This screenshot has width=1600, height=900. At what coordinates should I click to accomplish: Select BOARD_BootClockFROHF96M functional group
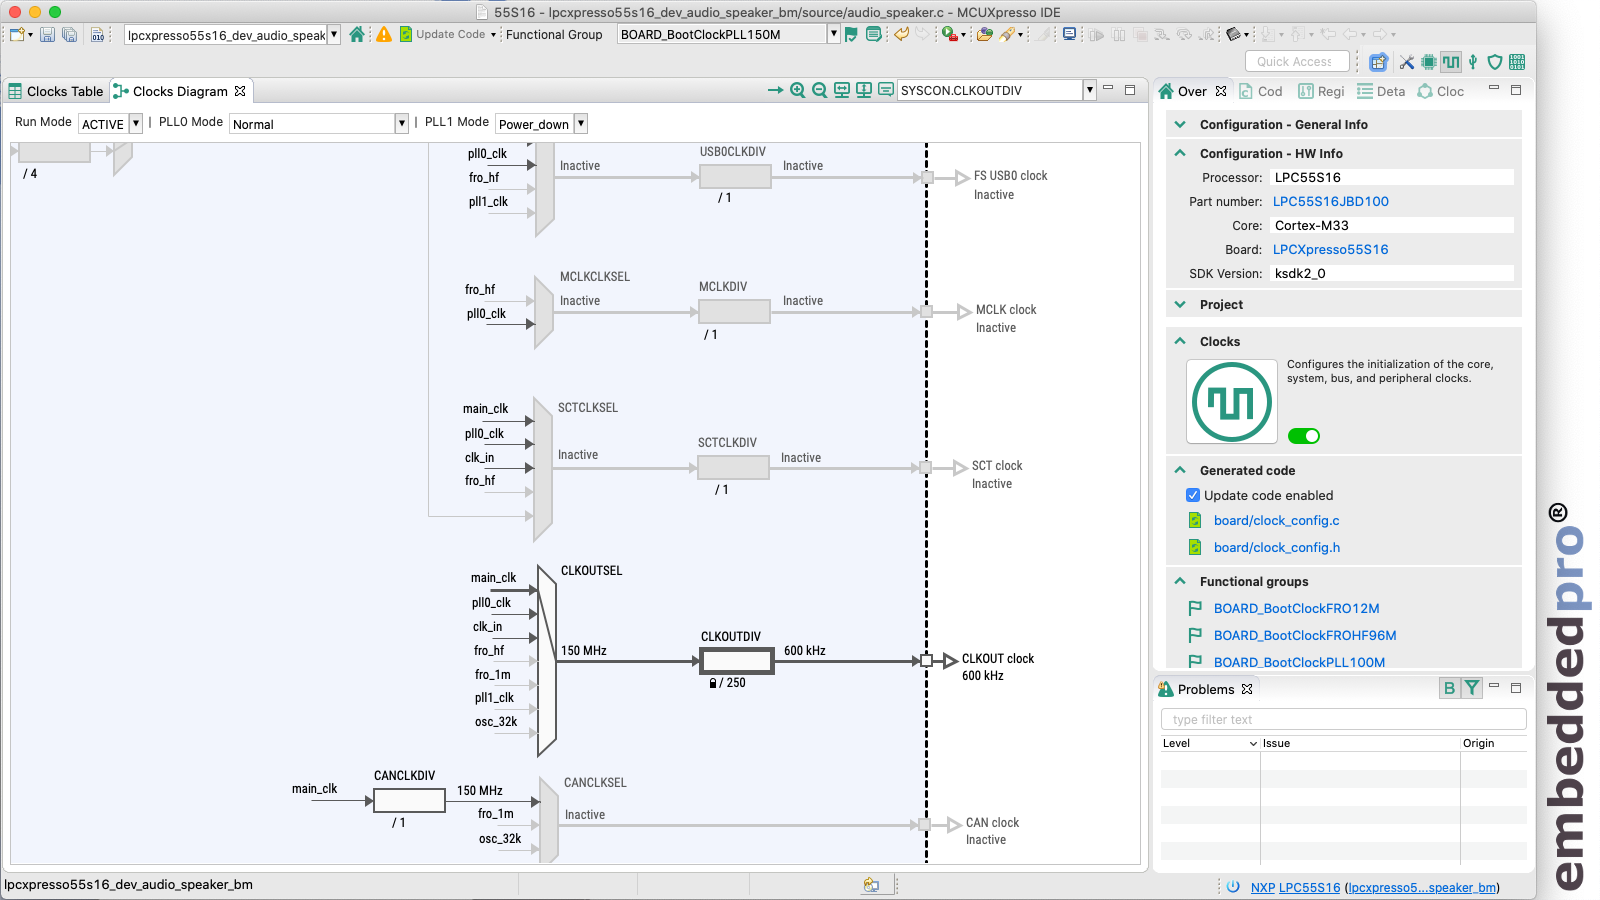pyautogui.click(x=1305, y=635)
